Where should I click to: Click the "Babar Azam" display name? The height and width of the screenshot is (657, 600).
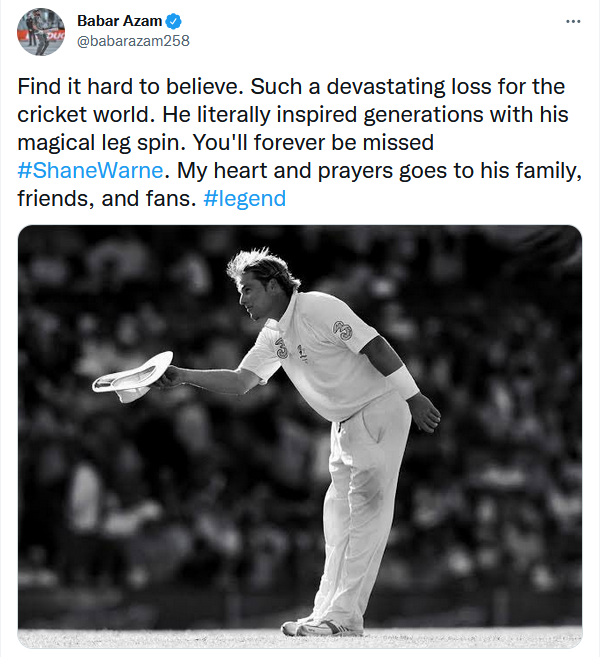(x=119, y=20)
